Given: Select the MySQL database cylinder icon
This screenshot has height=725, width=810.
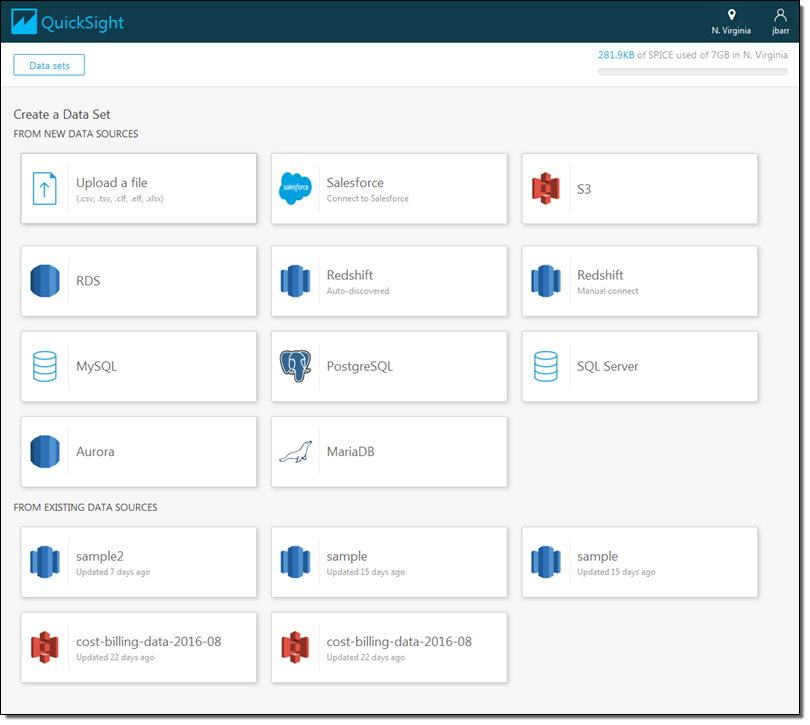Looking at the screenshot, I should click(45, 367).
